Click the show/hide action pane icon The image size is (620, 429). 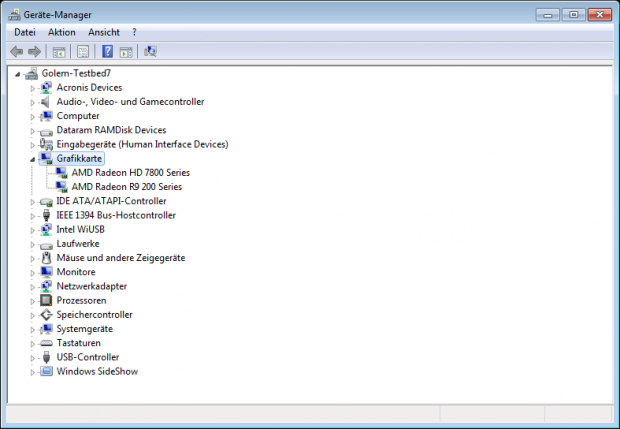(x=126, y=51)
